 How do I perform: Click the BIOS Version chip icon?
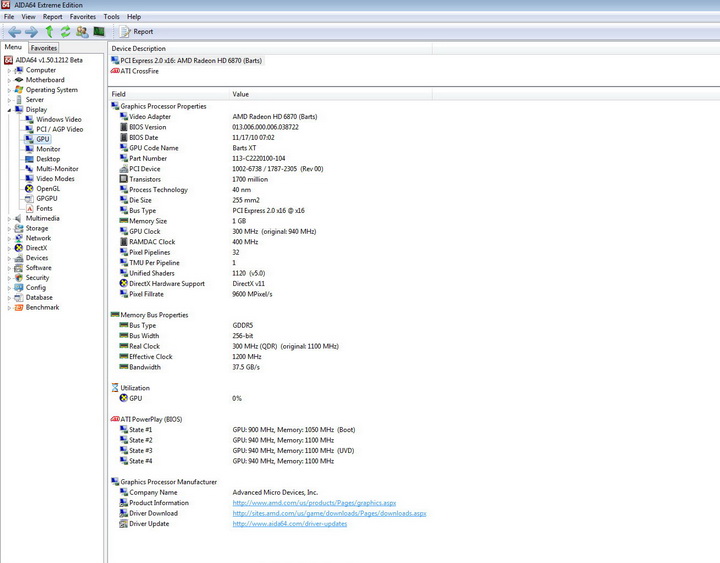(x=124, y=127)
